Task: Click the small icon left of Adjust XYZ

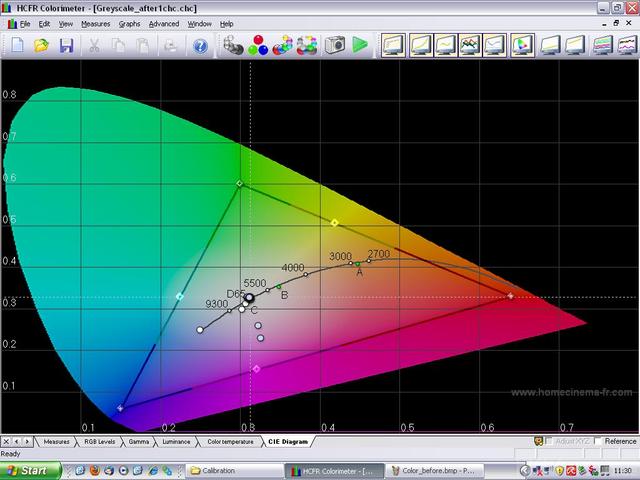Action: pos(538,441)
